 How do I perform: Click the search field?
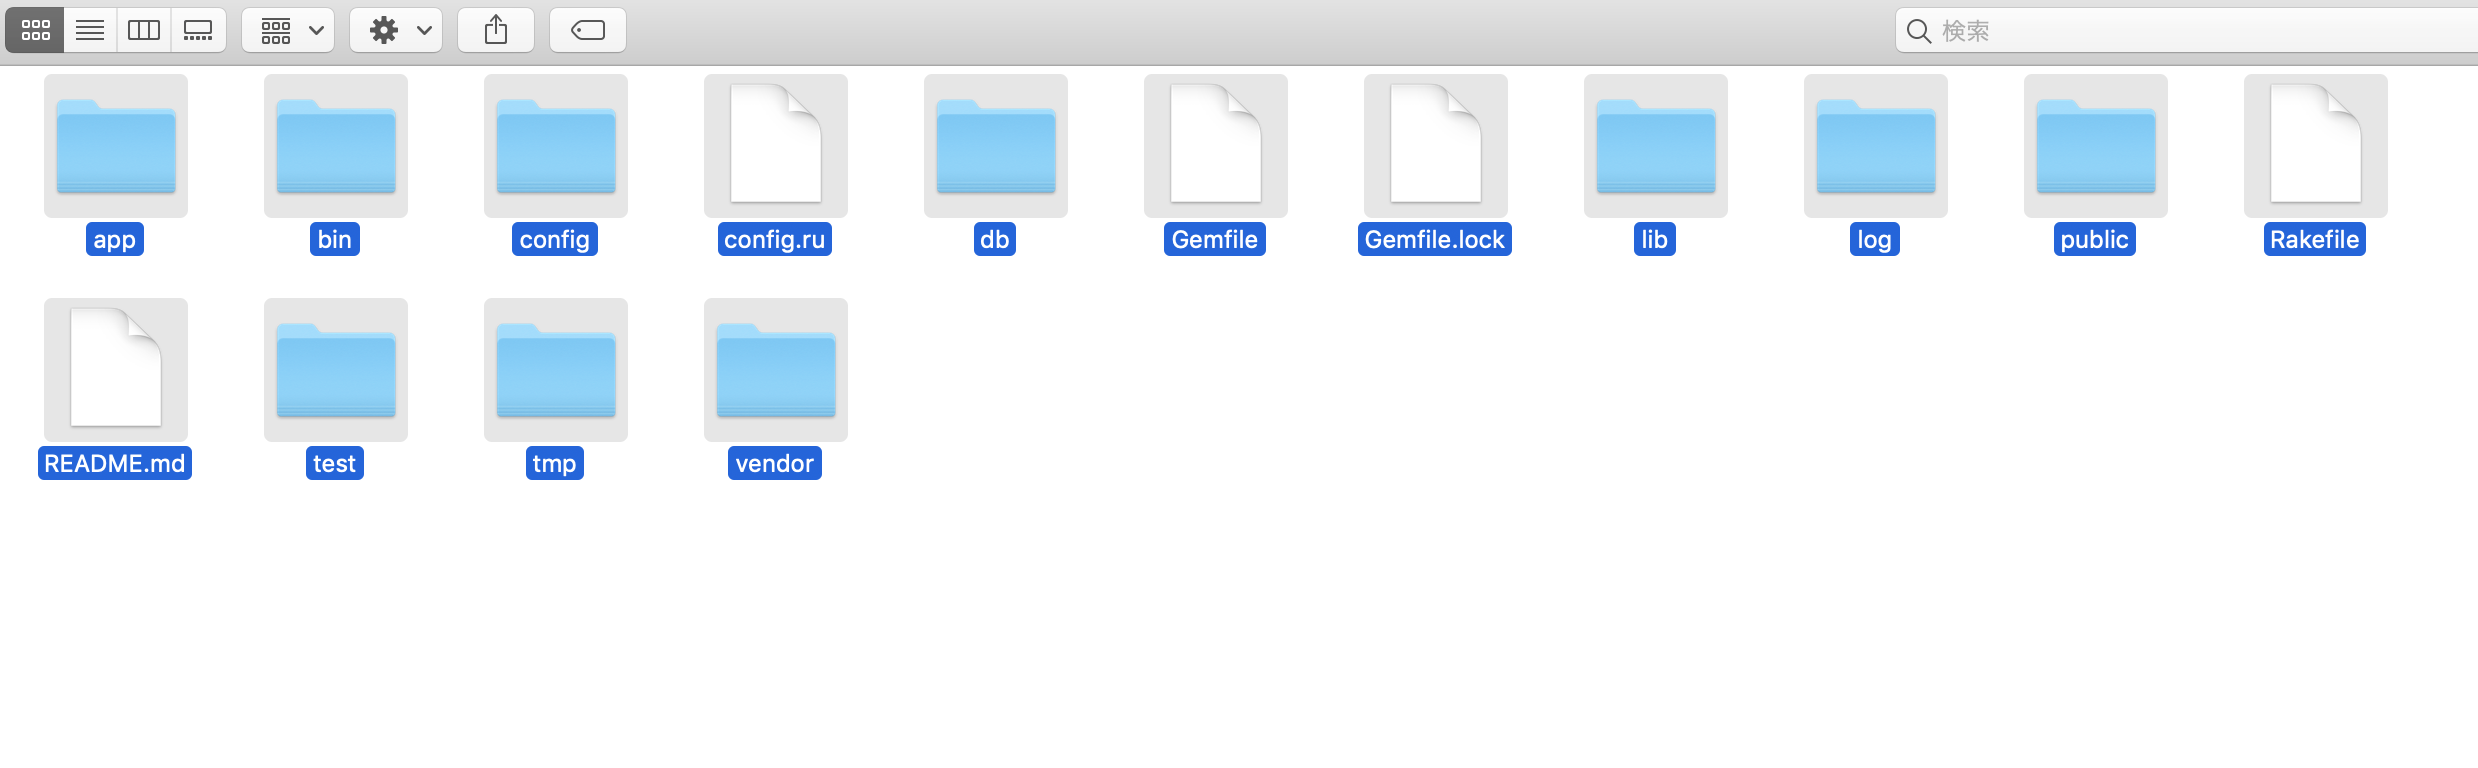click(2187, 31)
